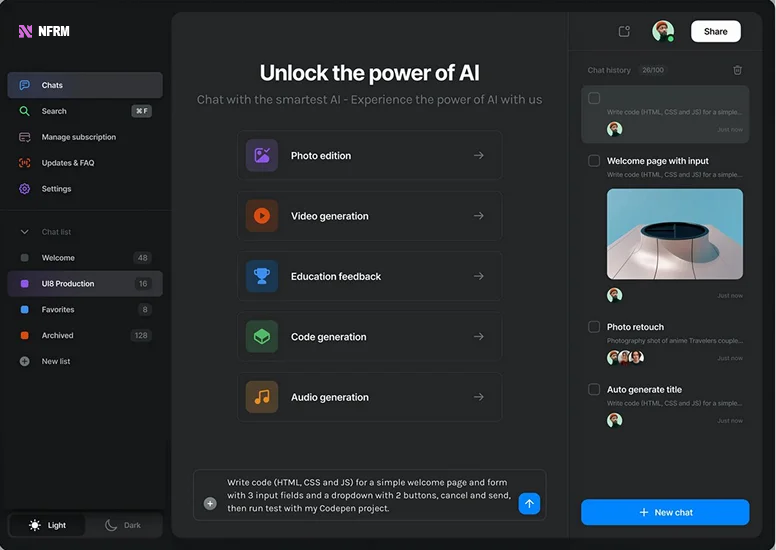The width and height of the screenshot is (776, 550).
Task: Click the arrow on Code generation row
Action: pos(479,337)
